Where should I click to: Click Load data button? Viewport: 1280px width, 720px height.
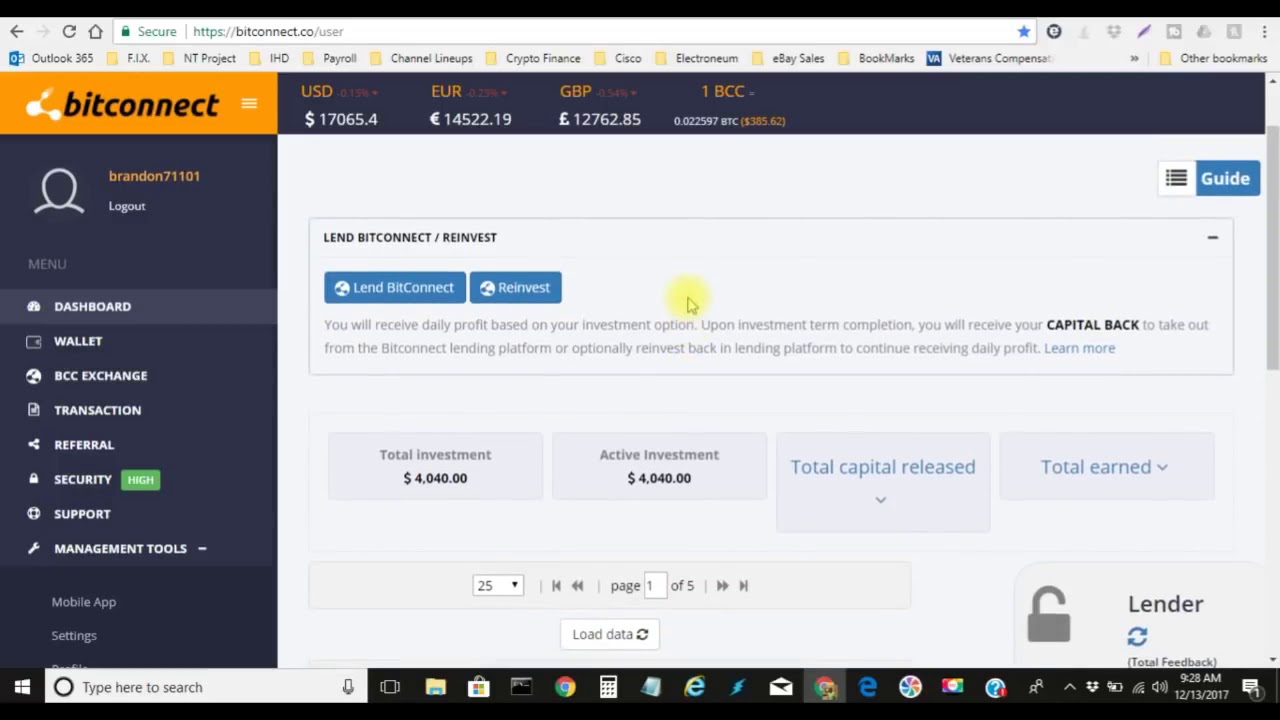click(610, 634)
